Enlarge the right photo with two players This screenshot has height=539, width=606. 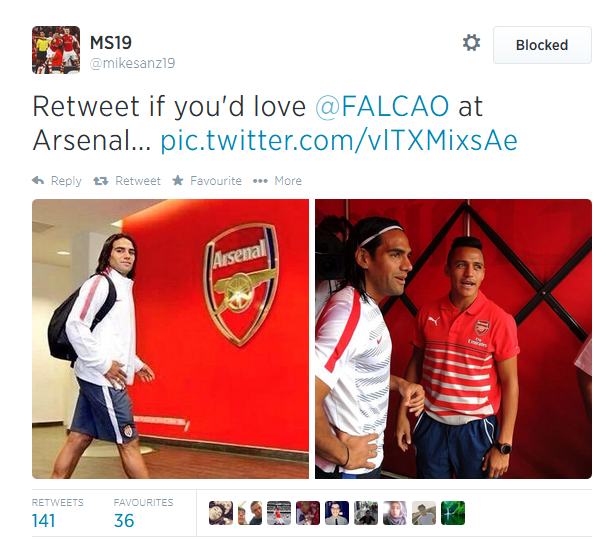coord(453,339)
